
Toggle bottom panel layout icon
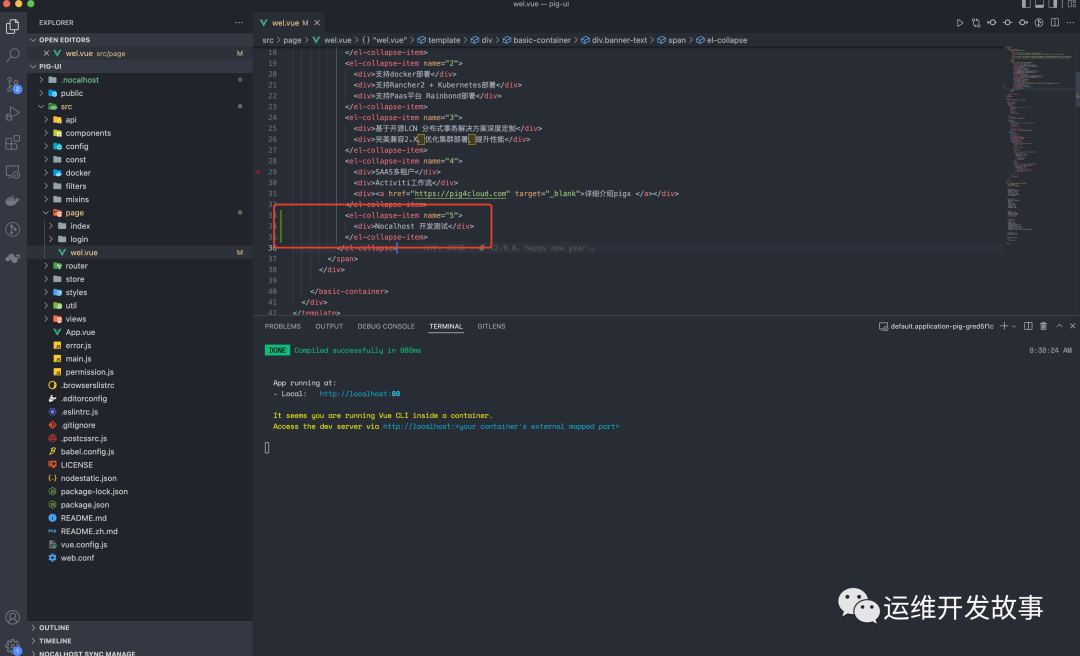1039,4
